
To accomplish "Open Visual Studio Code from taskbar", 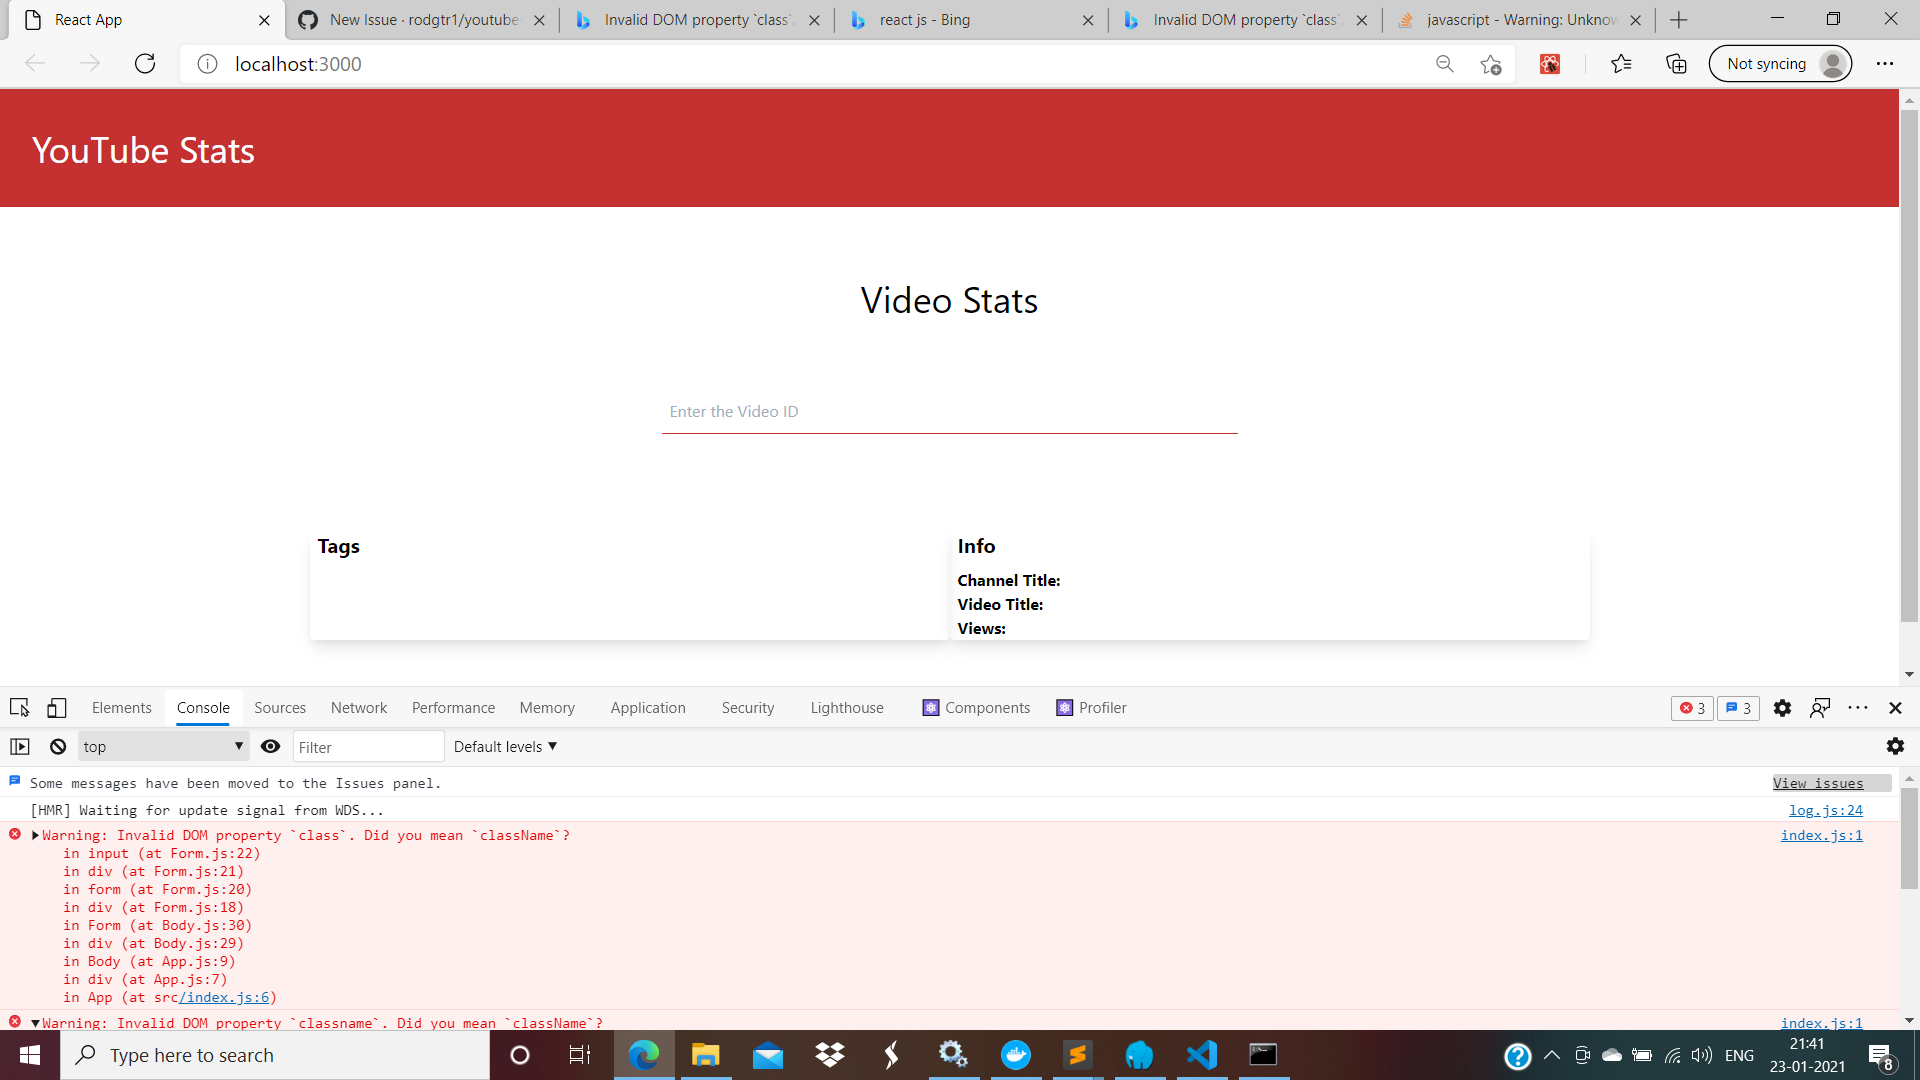I will coord(1201,1055).
